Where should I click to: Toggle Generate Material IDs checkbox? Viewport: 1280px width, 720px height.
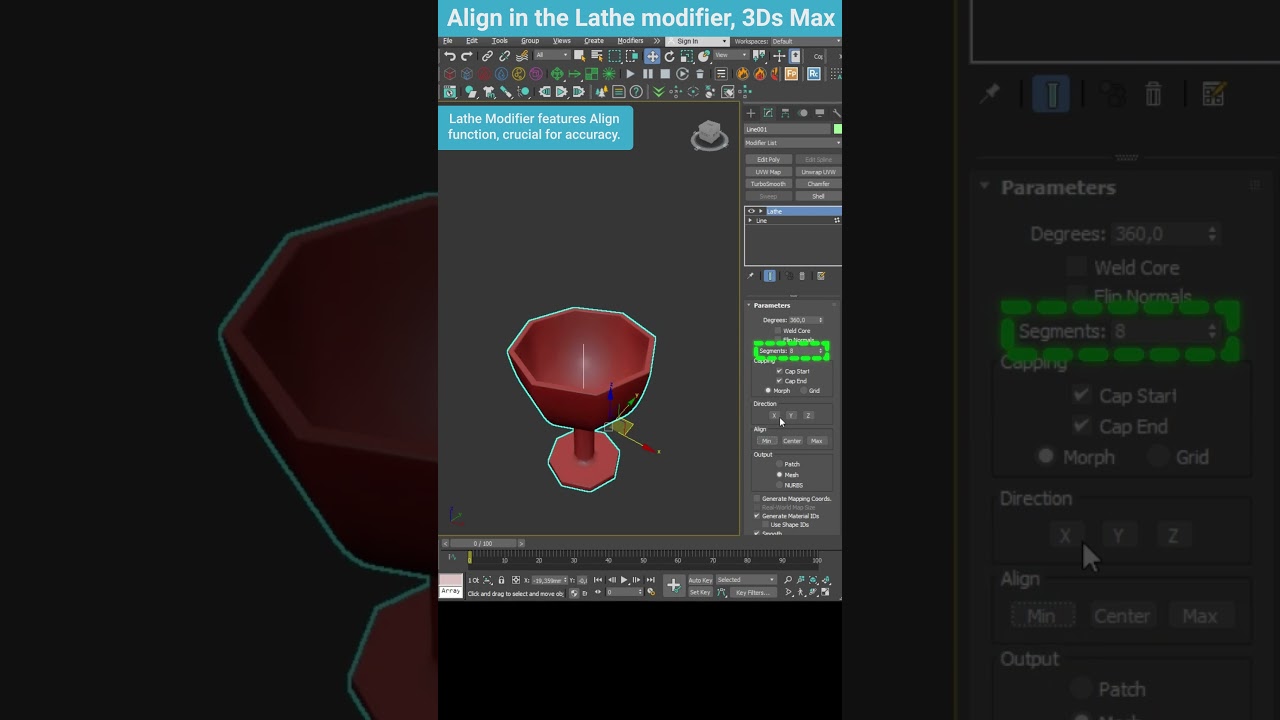[757, 516]
